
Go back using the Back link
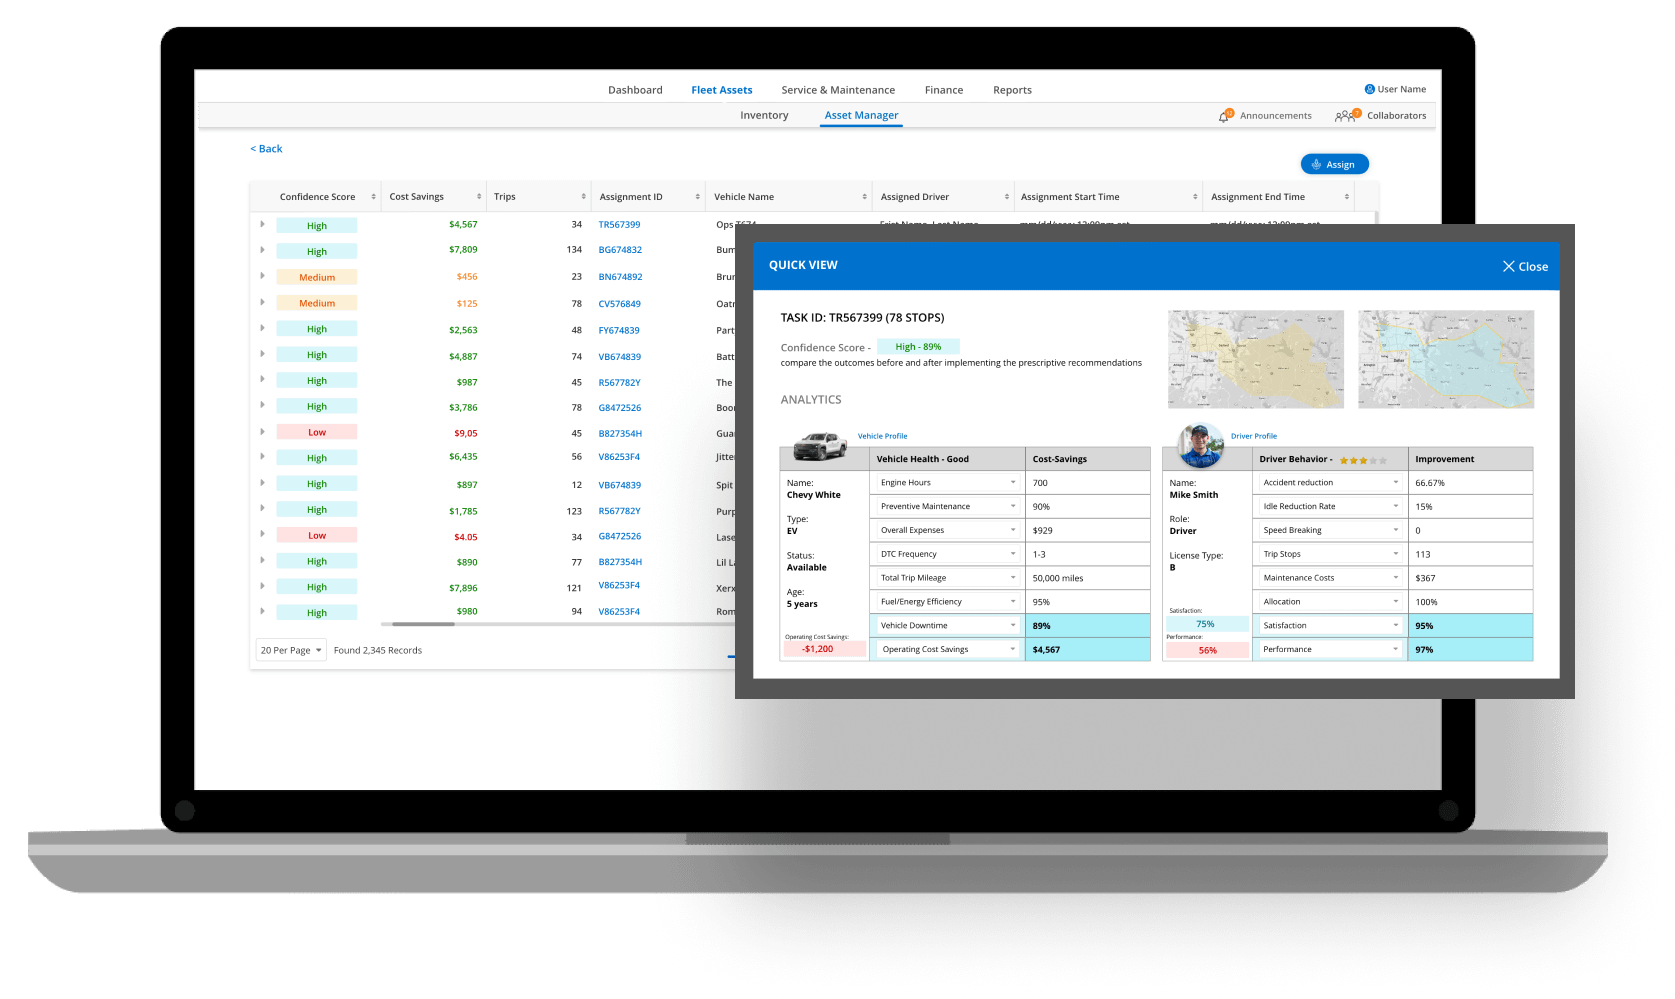tap(266, 149)
